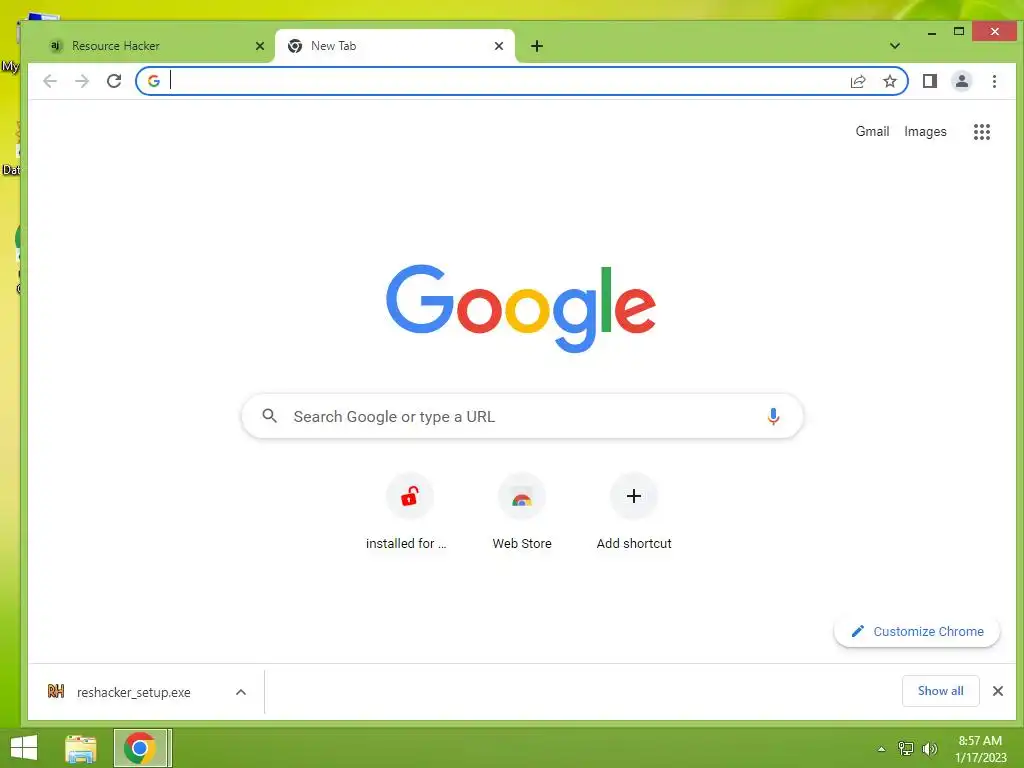Dismiss the downloads bar
Viewport: 1024px width, 768px height.
click(997, 691)
